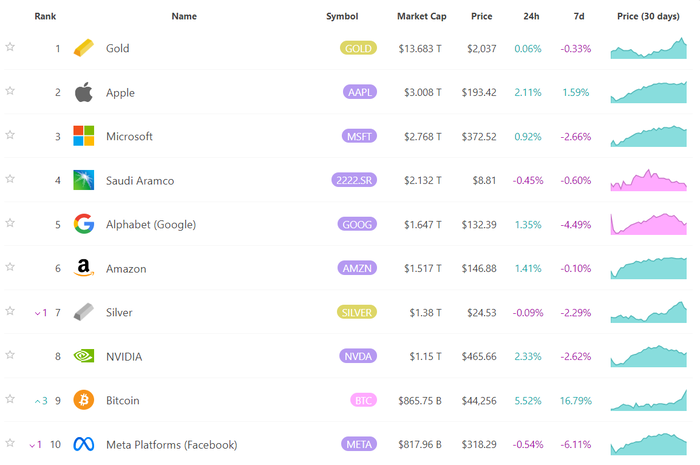This screenshot has width=700, height=465.
Task: Click the GOLD symbol badge
Action: point(358,48)
